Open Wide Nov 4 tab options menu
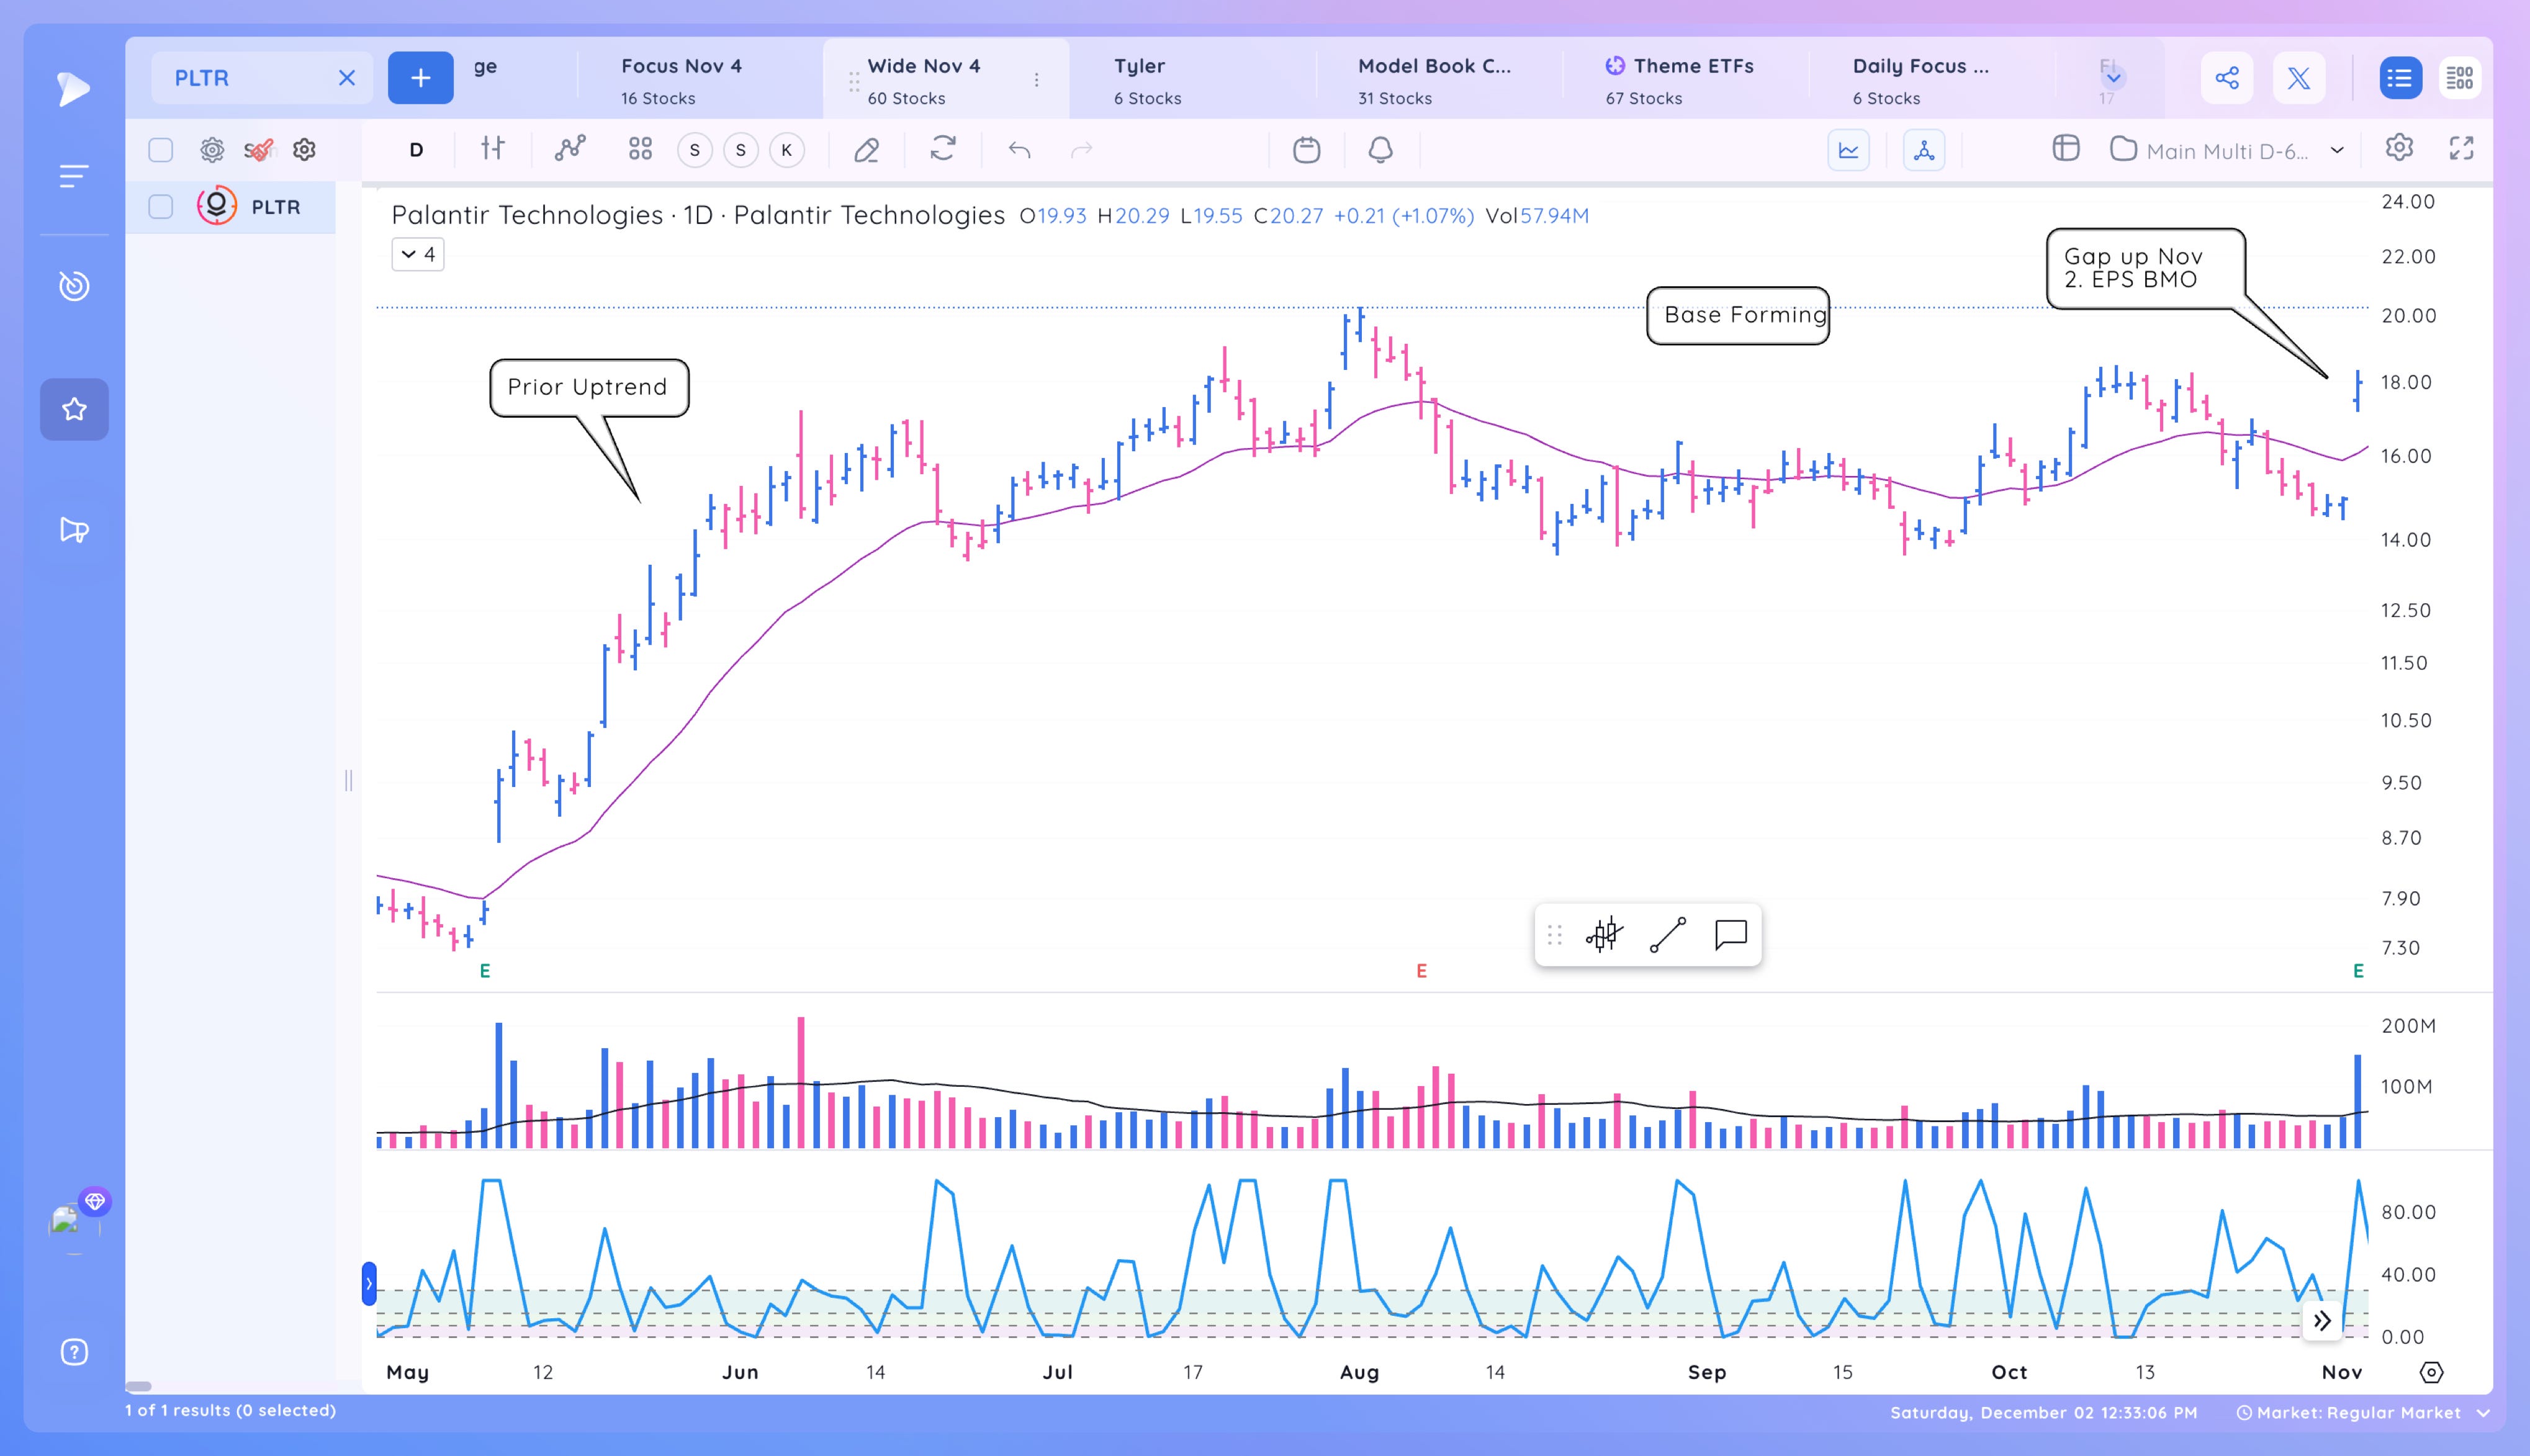Image resolution: width=2530 pixels, height=1456 pixels. (x=1036, y=80)
